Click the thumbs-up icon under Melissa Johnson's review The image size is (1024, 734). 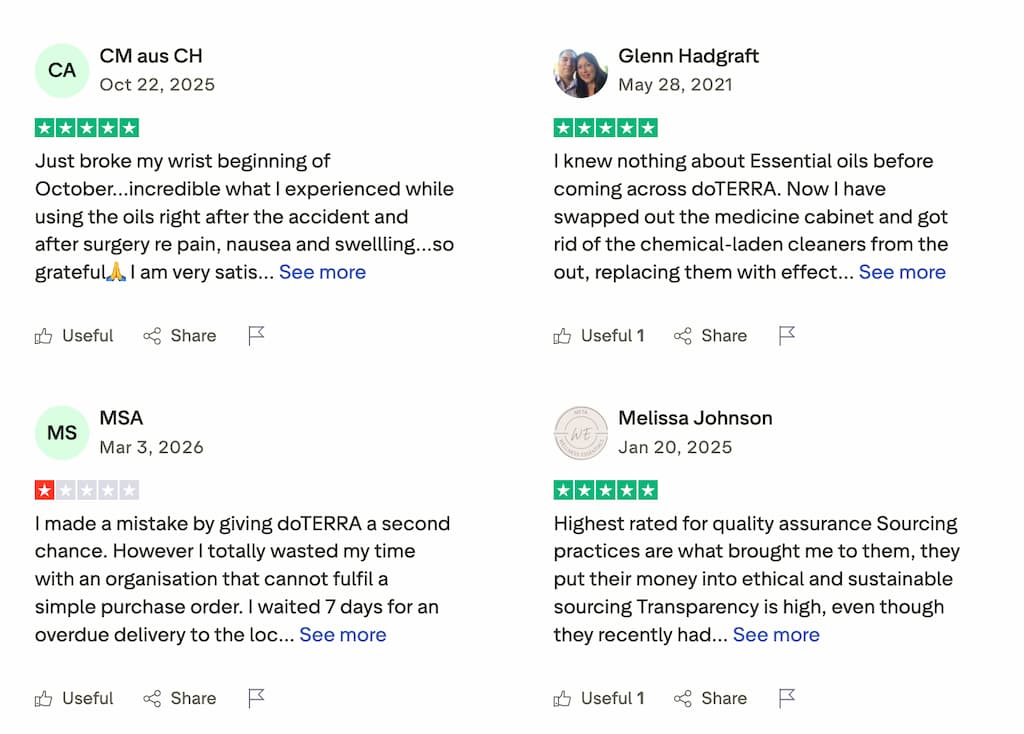(x=564, y=698)
